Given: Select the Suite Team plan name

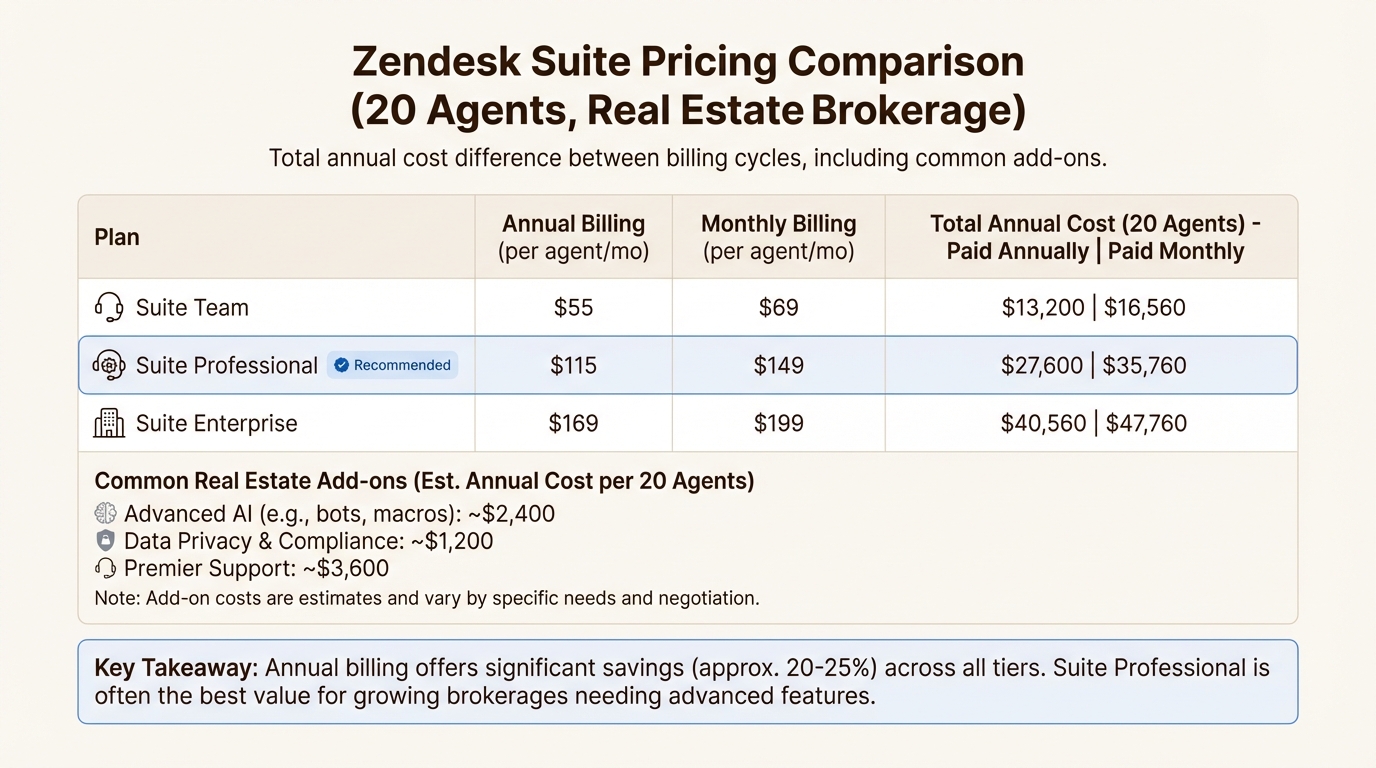Looking at the screenshot, I should point(192,307).
